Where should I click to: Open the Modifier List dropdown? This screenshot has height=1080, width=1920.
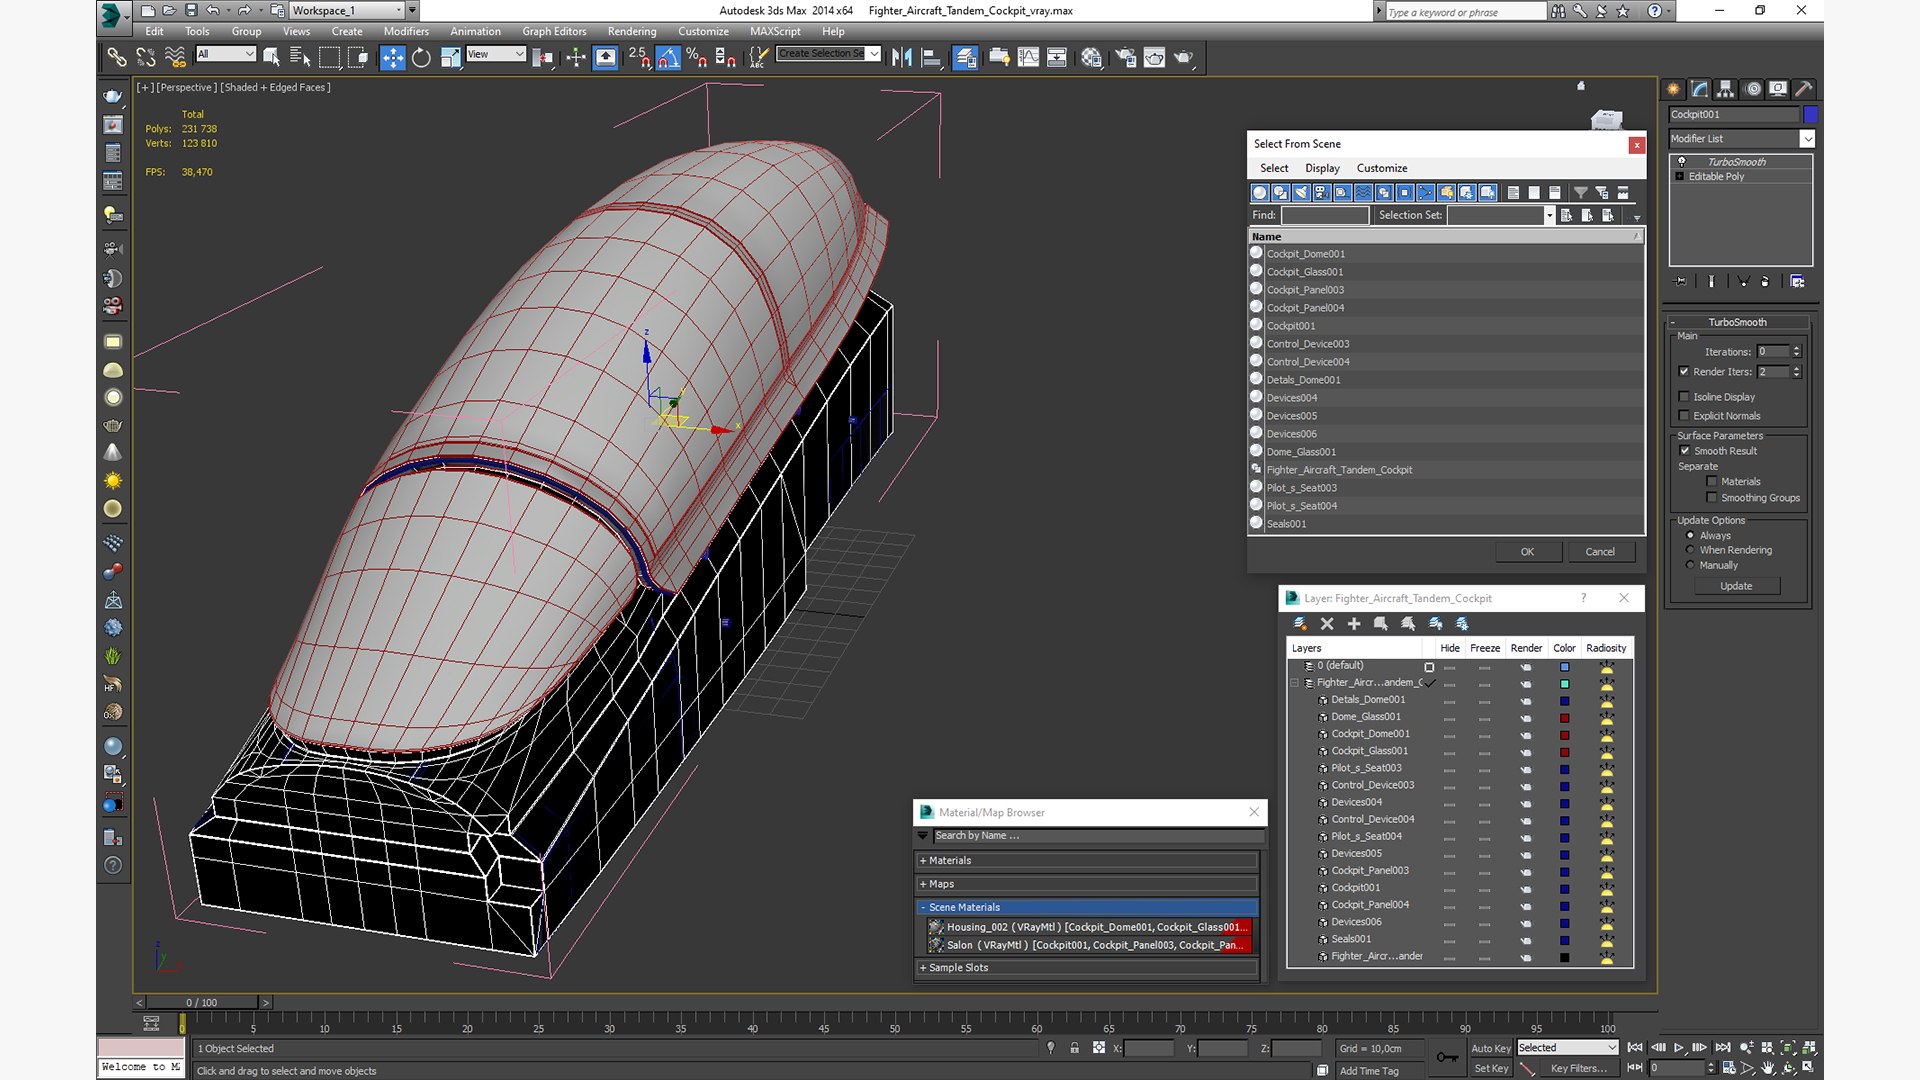click(x=1807, y=139)
